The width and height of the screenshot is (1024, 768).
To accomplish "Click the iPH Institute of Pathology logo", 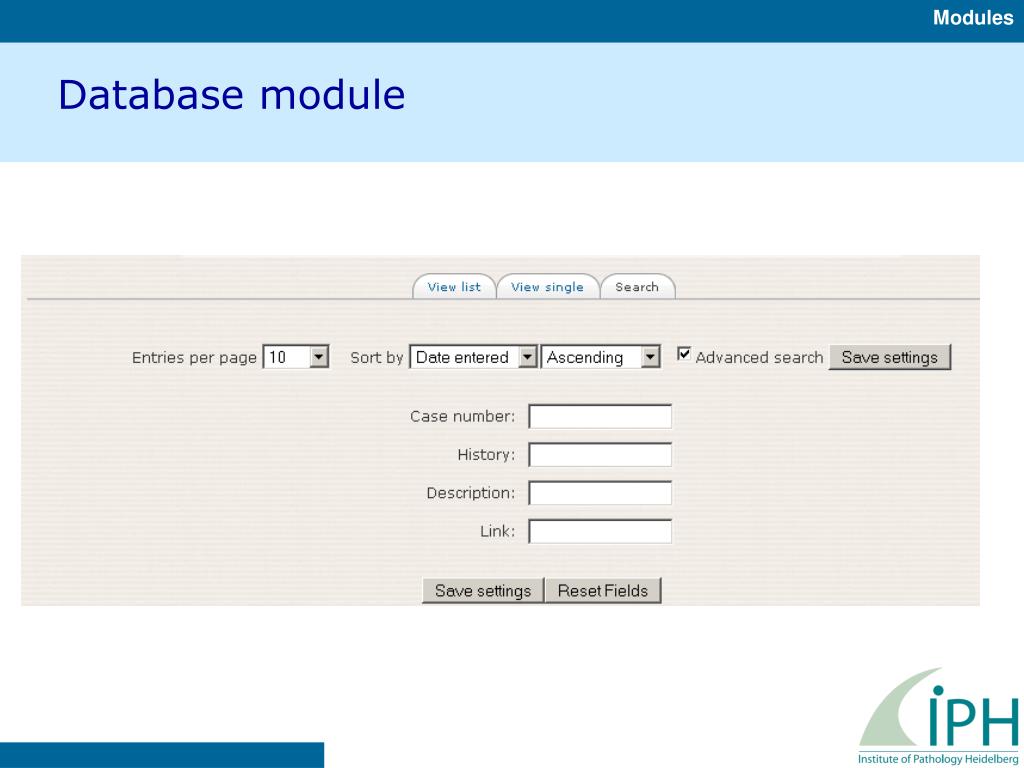I will tap(938, 716).
